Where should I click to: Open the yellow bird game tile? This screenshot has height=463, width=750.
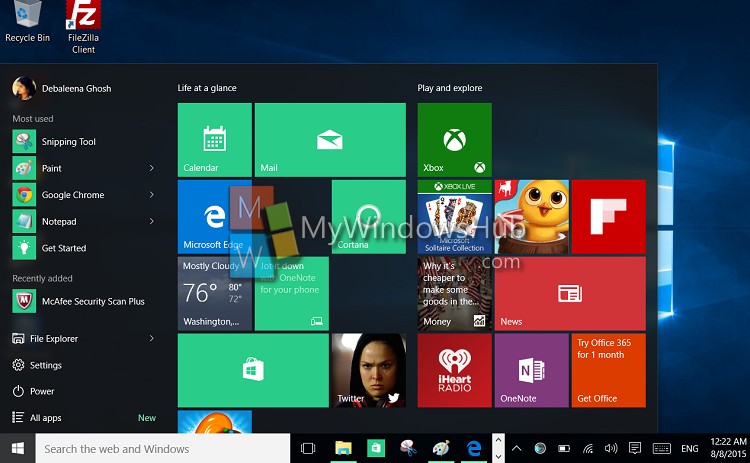[x=531, y=217]
